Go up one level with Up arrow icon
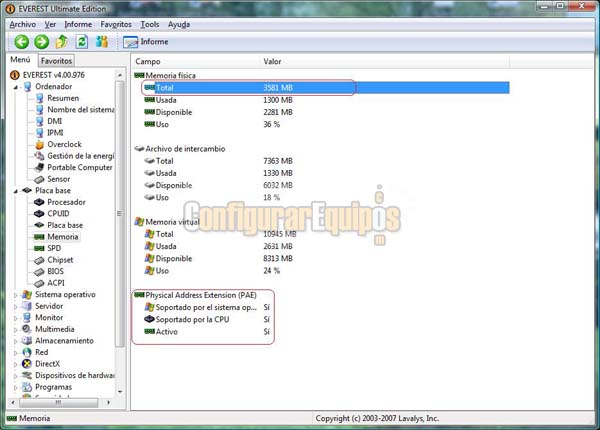The image size is (600, 430). [62, 42]
